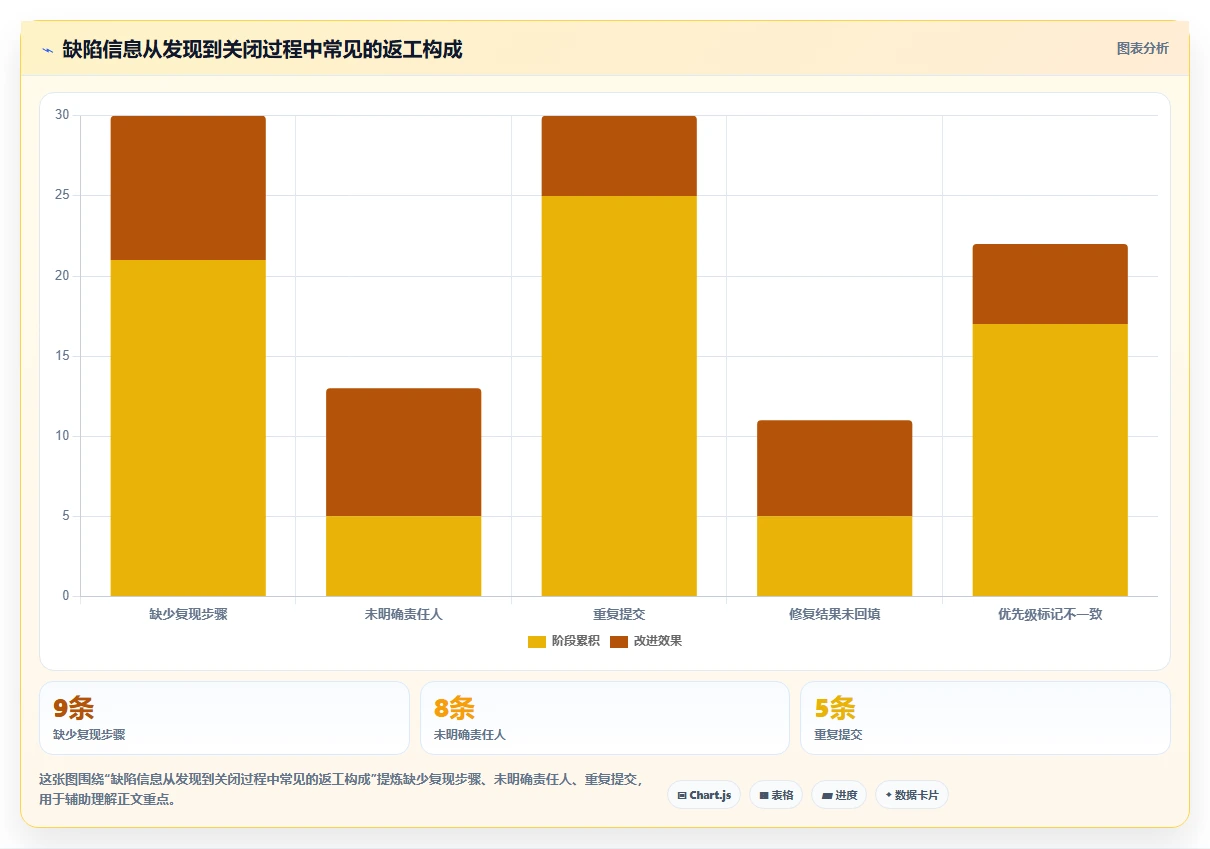
Task: Click the y-axis value 20
Action: point(62,276)
